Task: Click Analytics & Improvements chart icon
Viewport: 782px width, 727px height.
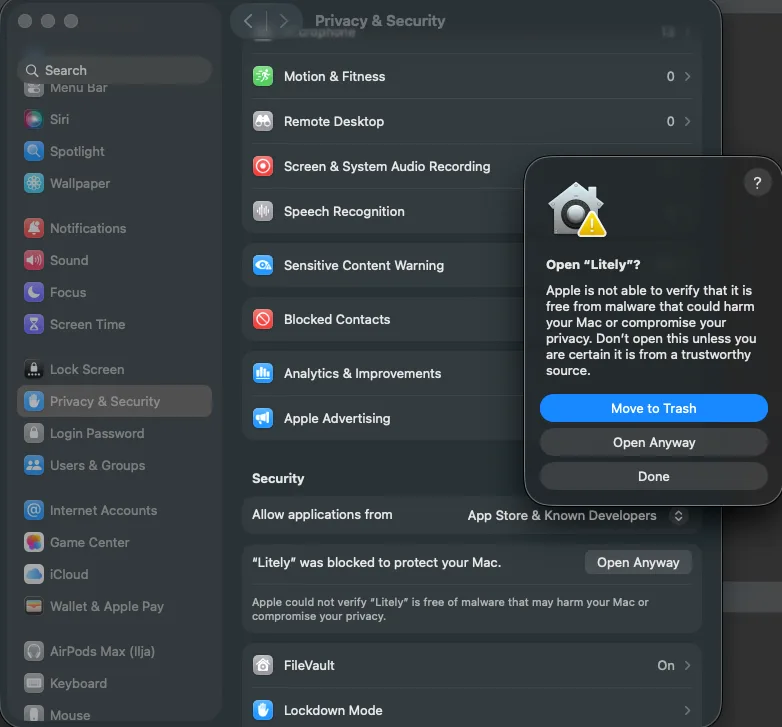Action: point(263,373)
